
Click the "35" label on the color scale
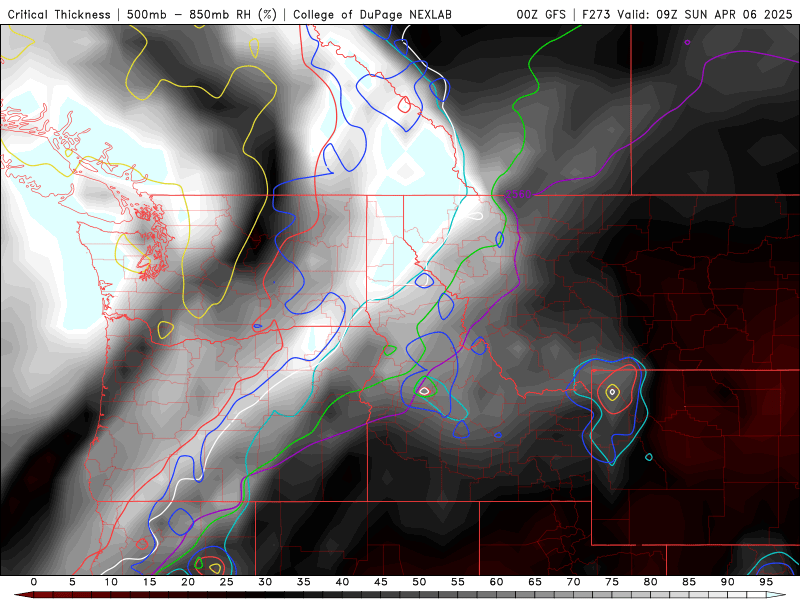[304, 582]
